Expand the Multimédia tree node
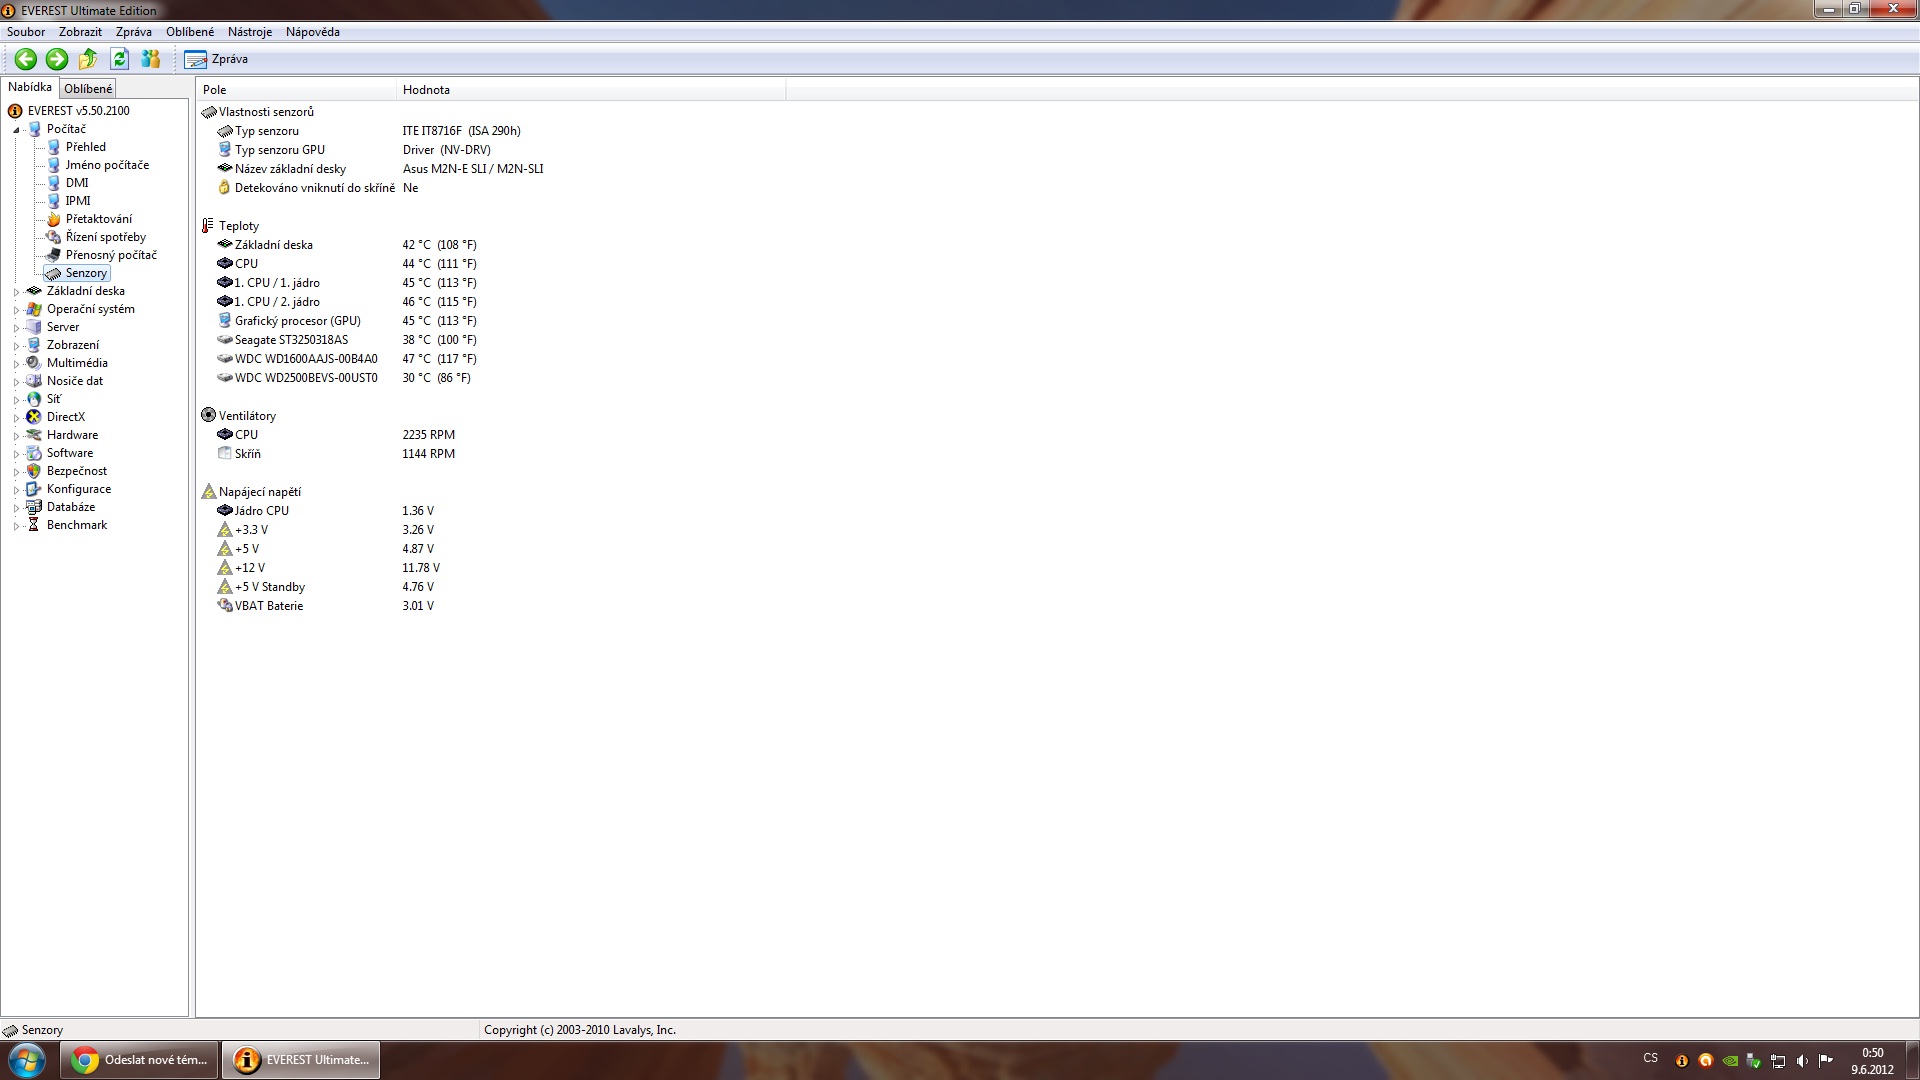The width and height of the screenshot is (1920, 1080). click(x=17, y=364)
